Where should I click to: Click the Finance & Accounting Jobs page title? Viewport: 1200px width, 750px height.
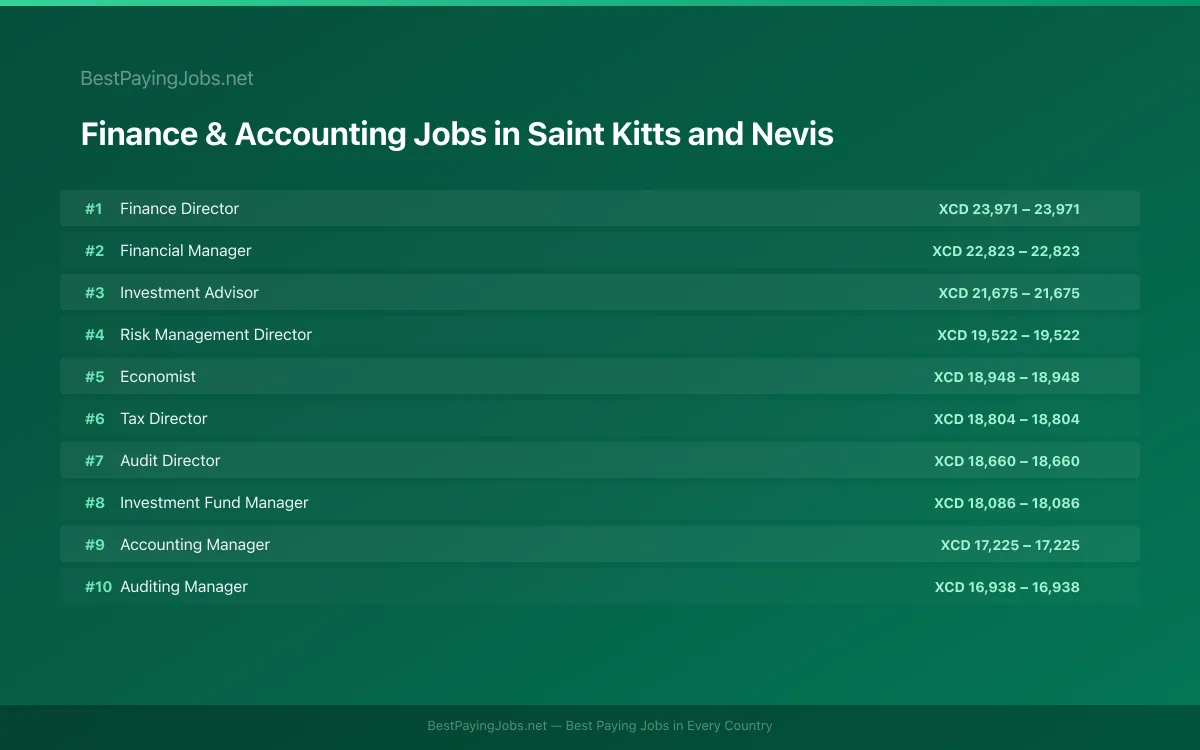click(x=457, y=134)
